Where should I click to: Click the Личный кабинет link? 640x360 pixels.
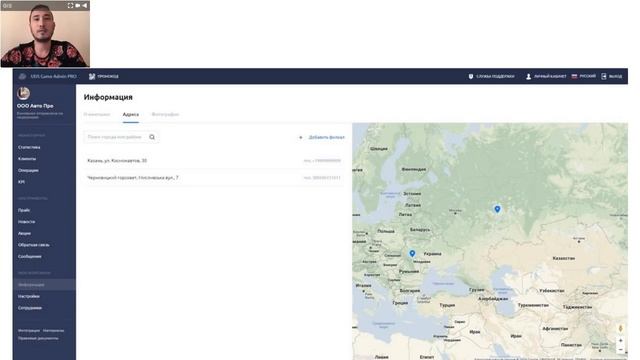coord(550,76)
